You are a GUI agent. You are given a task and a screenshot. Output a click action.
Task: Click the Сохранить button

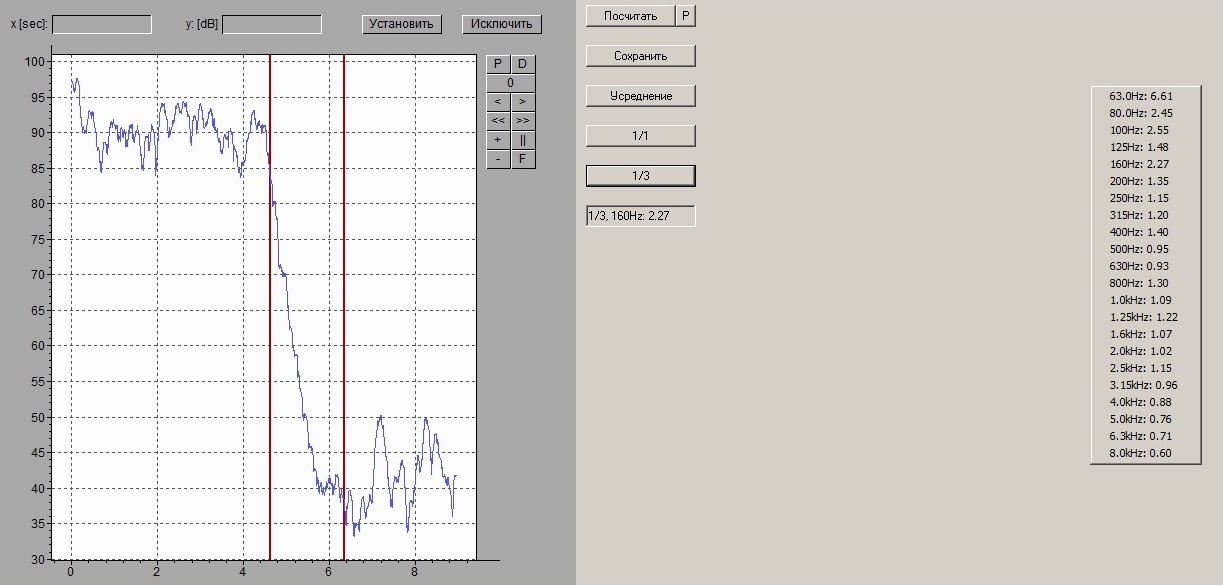[x=640, y=56]
